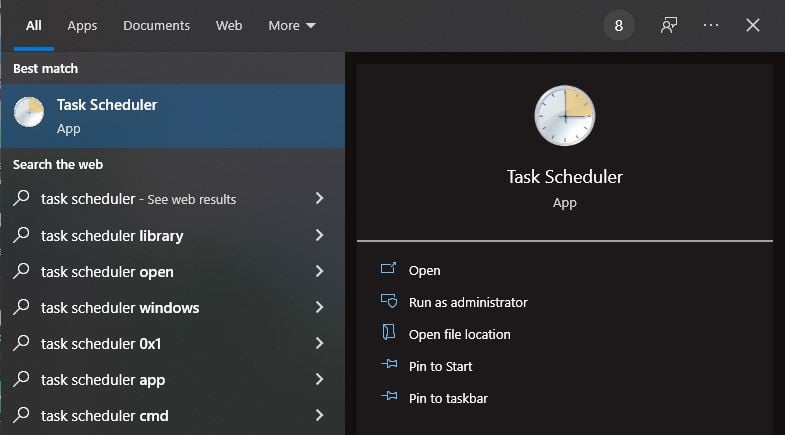
Task: Click the 'Search the web' heading
Action: coord(58,165)
